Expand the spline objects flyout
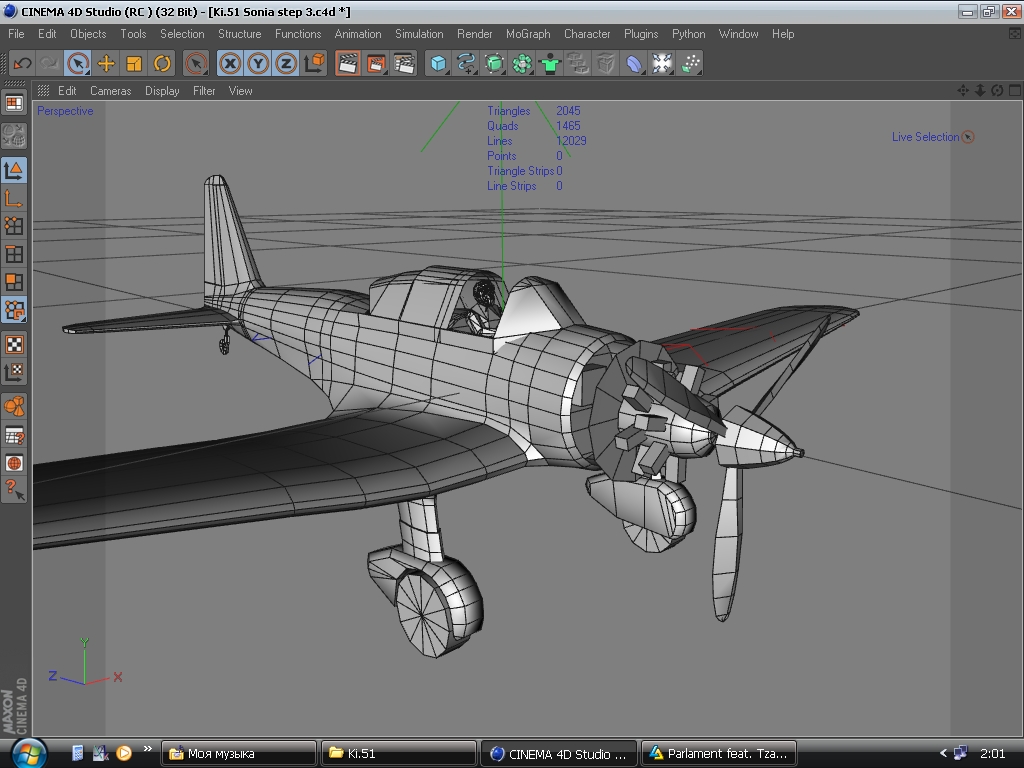 (x=466, y=64)
